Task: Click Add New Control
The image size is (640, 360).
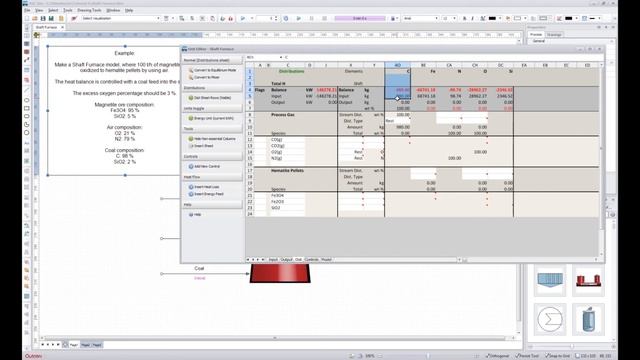Action: (204, 167)
